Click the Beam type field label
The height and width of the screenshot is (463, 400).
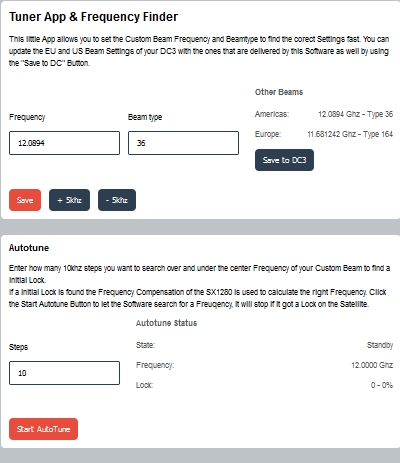point(145,117)
